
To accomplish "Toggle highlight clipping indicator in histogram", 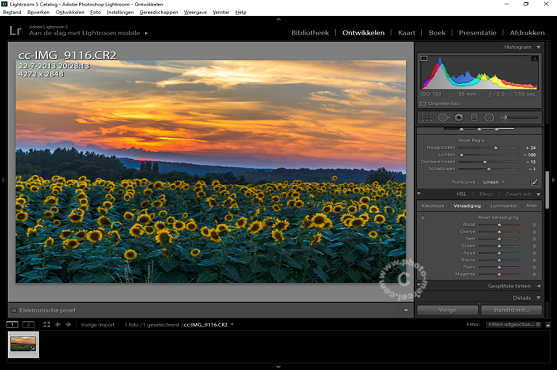I will [534, 59].
